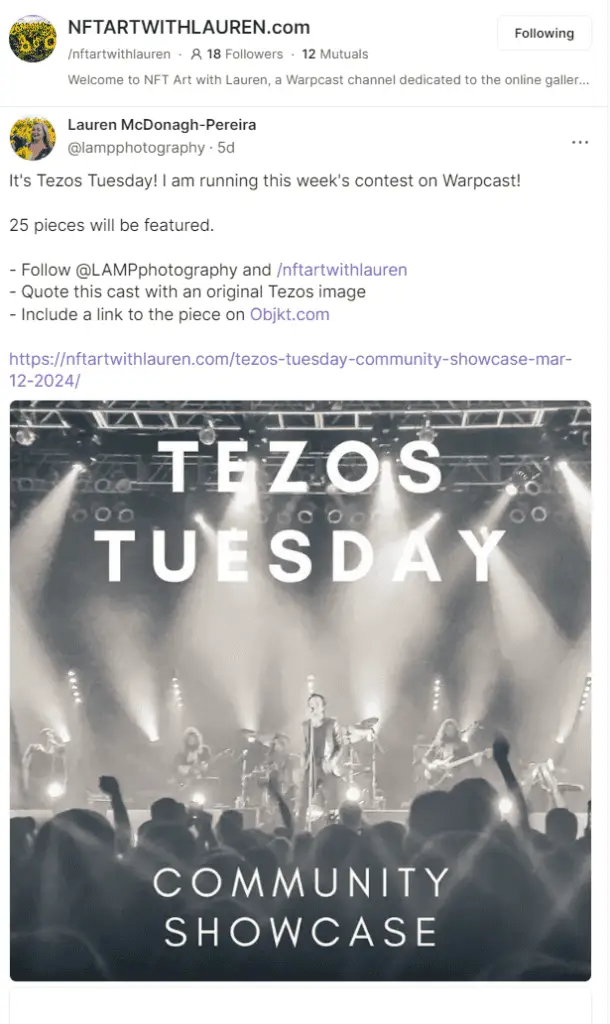This screenshot has width=610, height=1024.
Task: Open the embedded card below the image
Action: [x=300, y=1006]
